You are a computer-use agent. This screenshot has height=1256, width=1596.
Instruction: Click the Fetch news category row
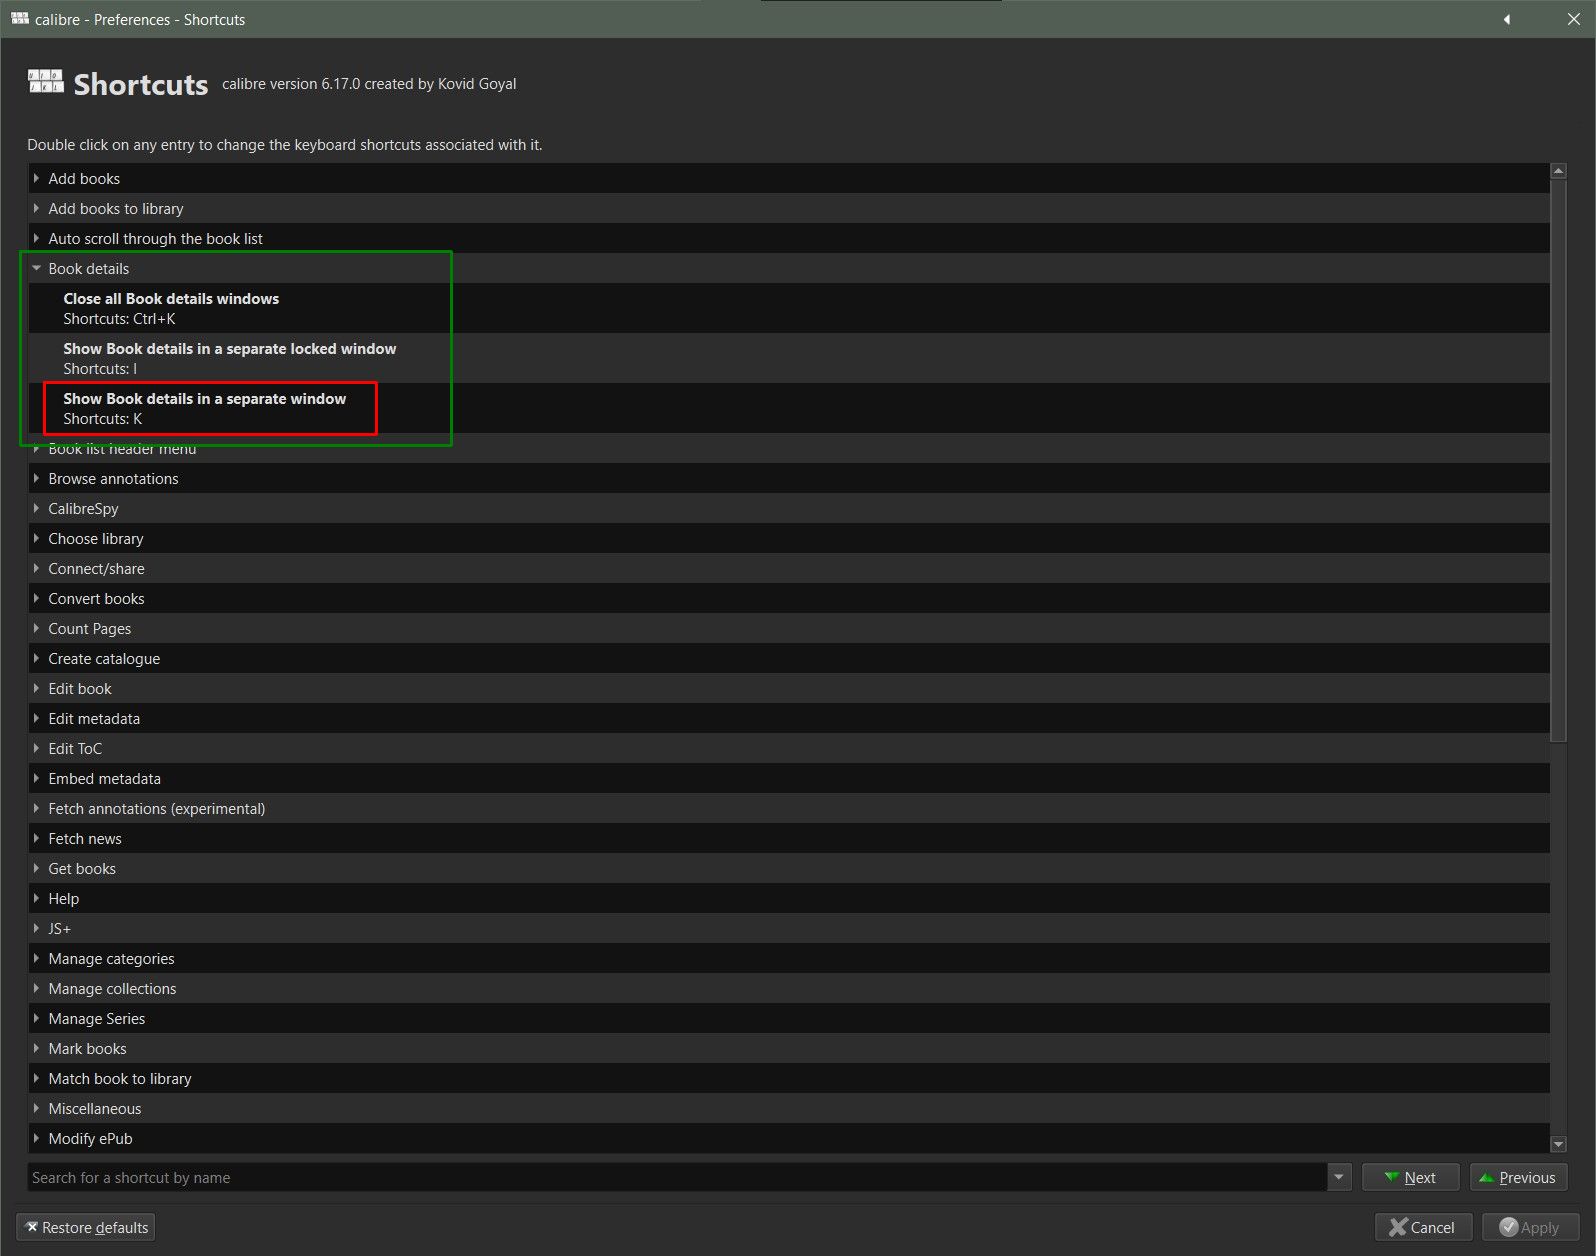[x=789, y=838]
